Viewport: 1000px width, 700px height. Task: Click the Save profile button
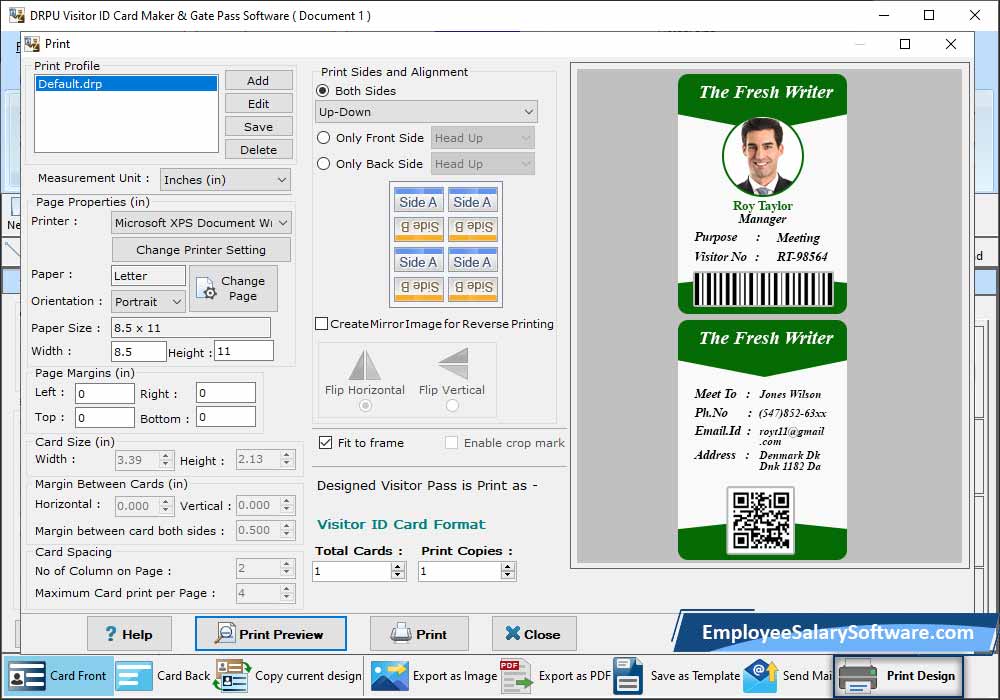tap(258, 126)
